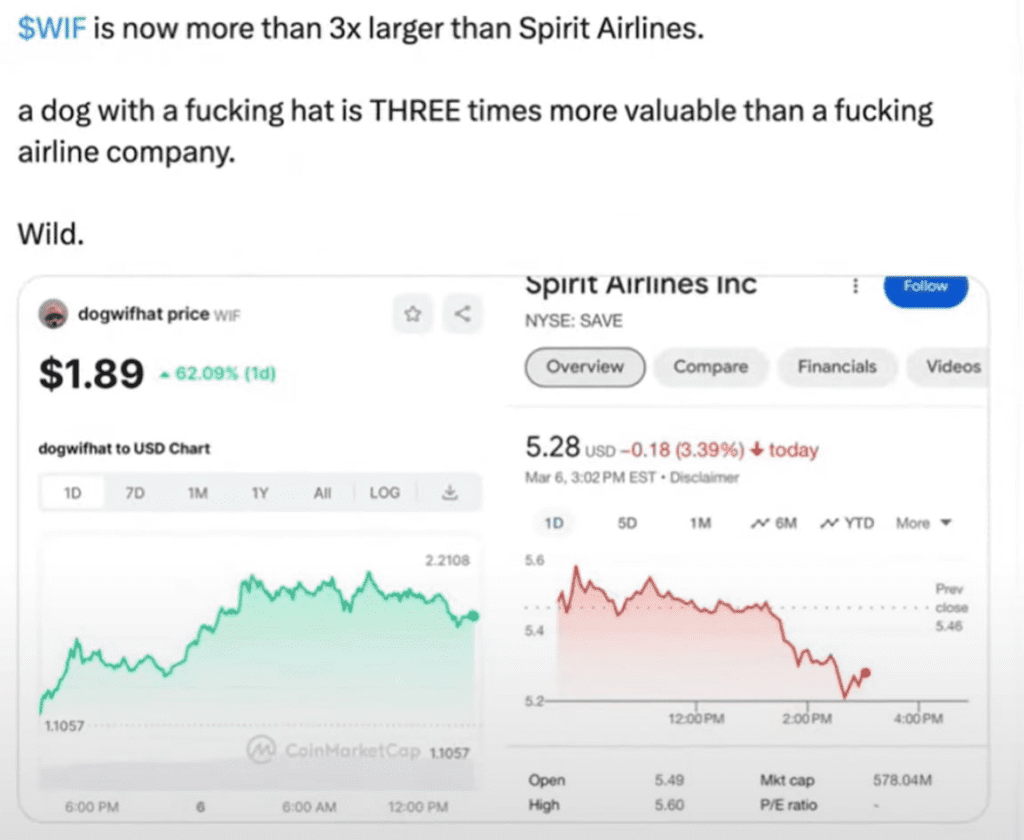Click the share icon beside the star
Screen dimensions: 1024x840
pyautogui.click(x=462, y=314)
